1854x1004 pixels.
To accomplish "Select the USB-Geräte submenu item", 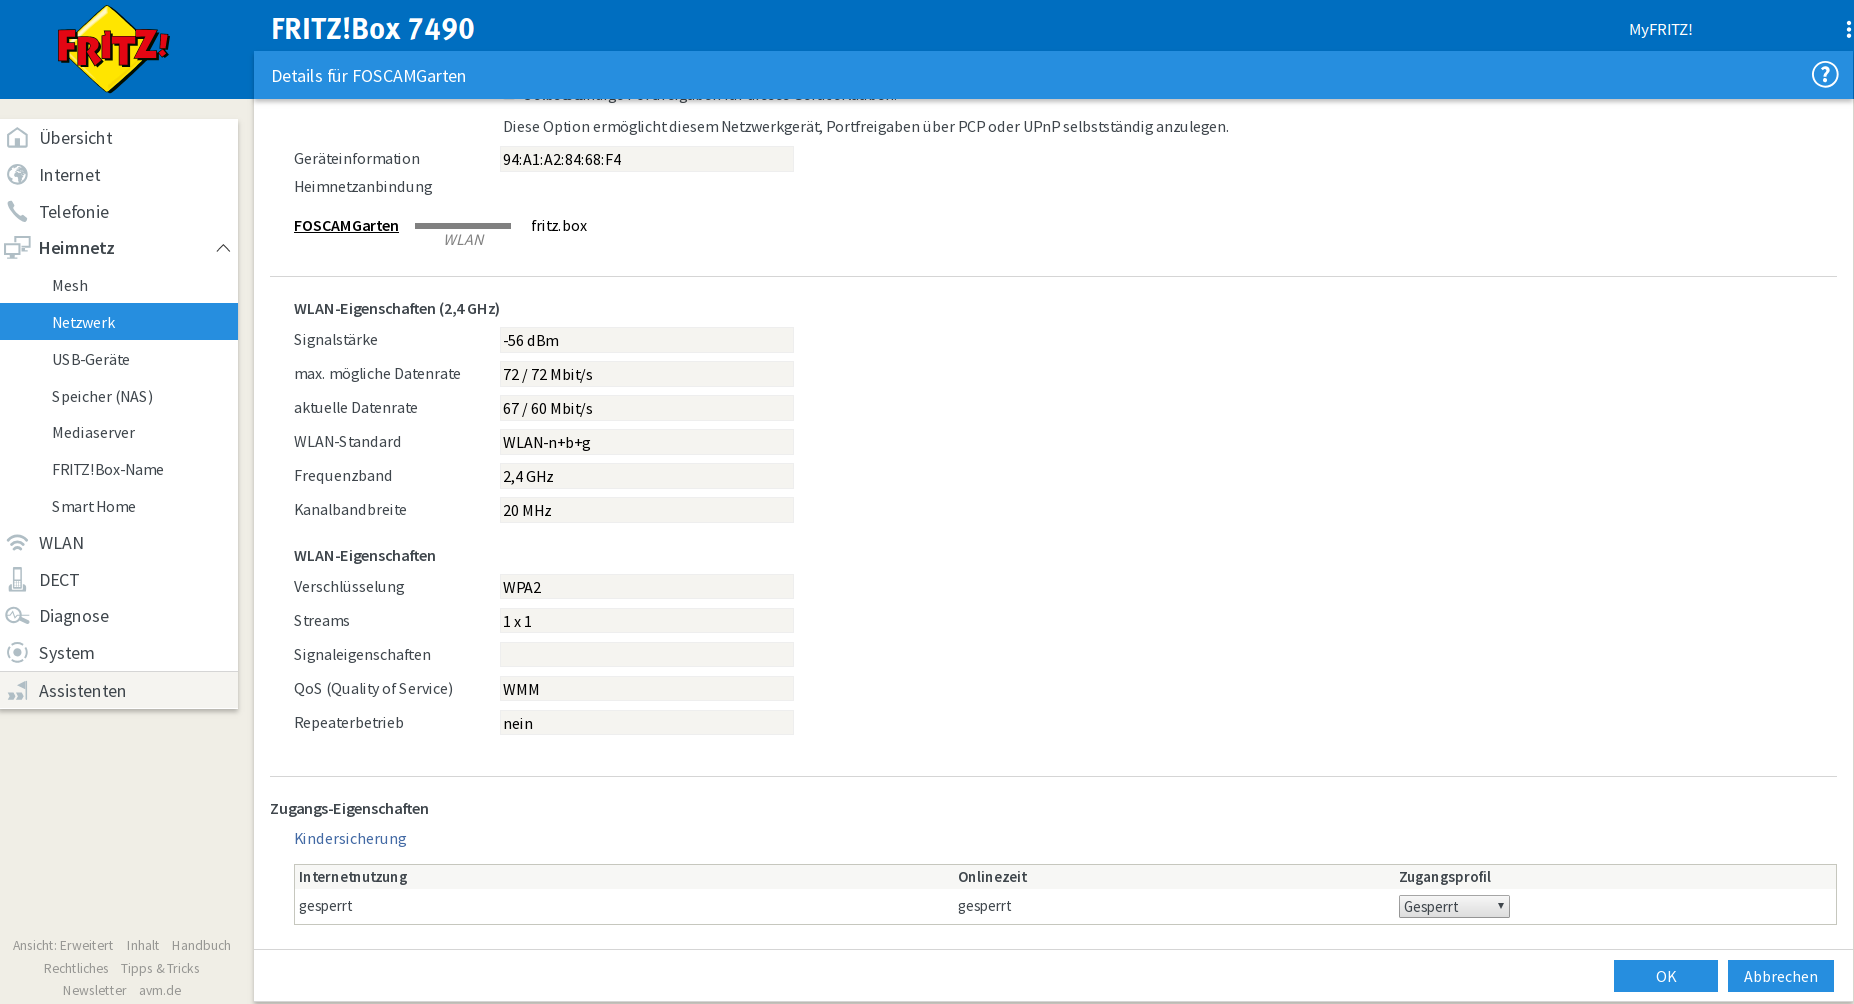I will (119, 360).
